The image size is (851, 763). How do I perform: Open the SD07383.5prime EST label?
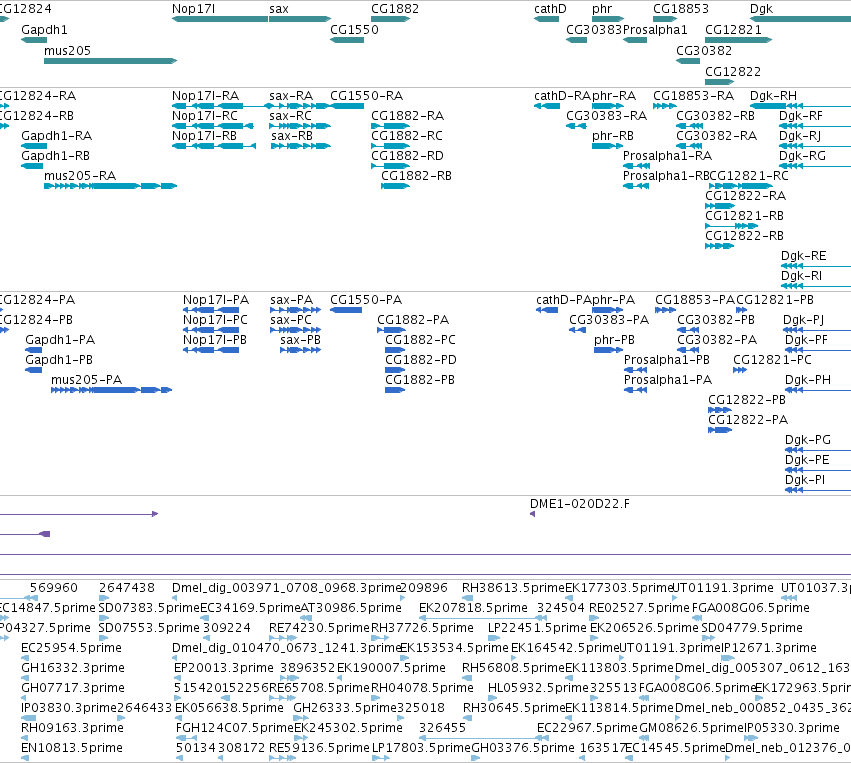[x=149, y=608]
